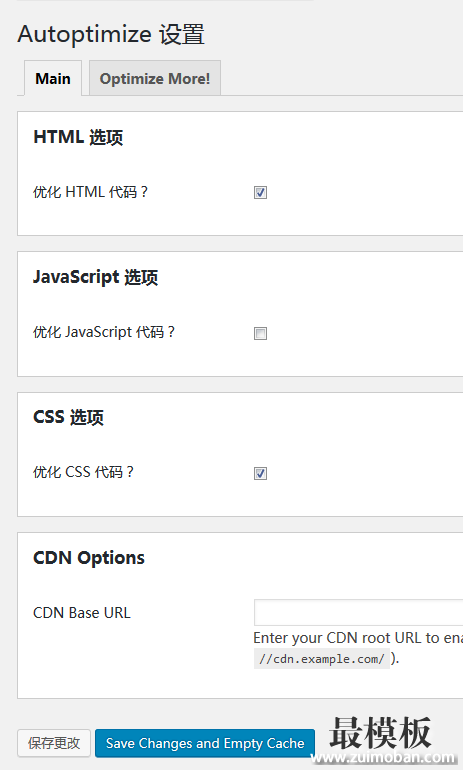
Task: Disable the optimize CSS code checkbox
Action: (260, 473)
